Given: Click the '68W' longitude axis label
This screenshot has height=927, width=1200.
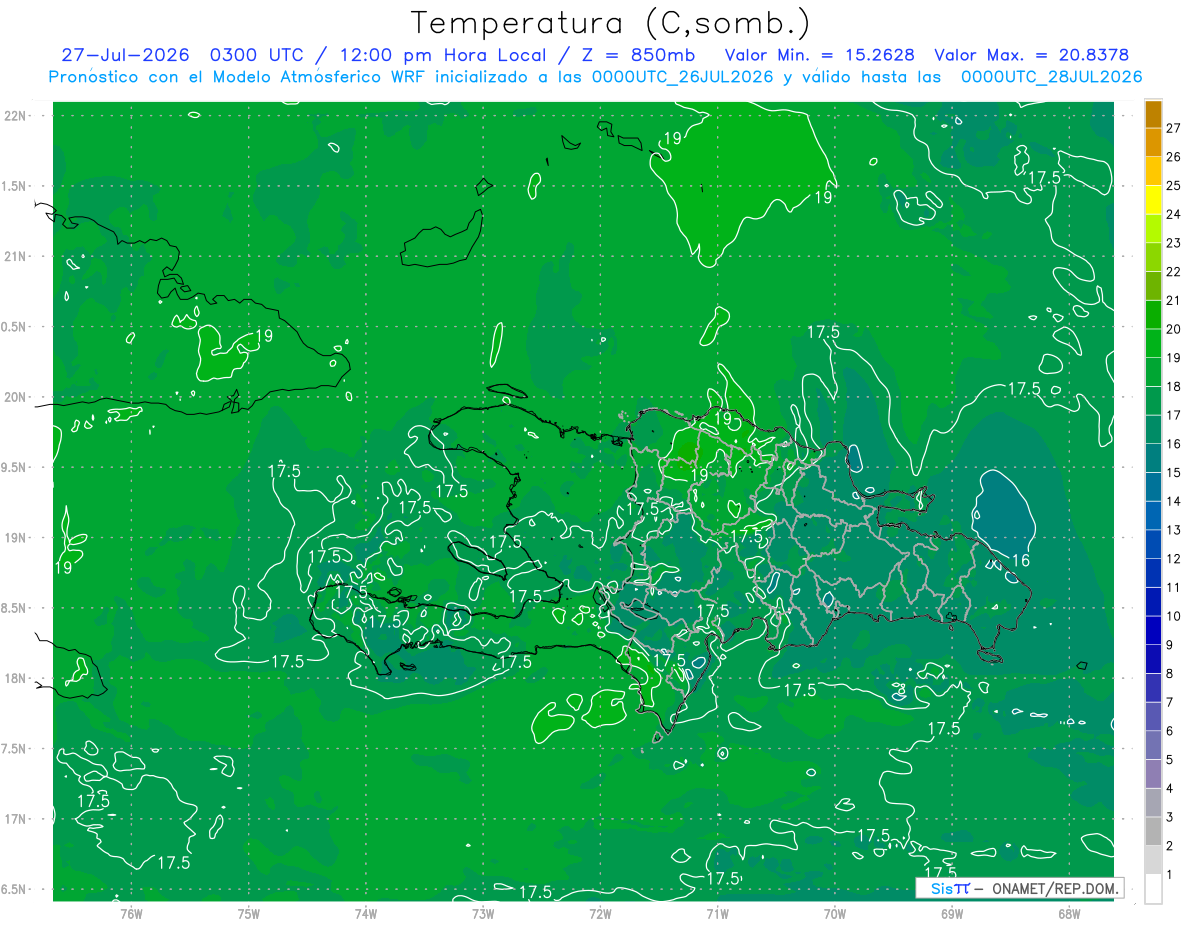Looking at the screenshot, I should point(1069,914).
